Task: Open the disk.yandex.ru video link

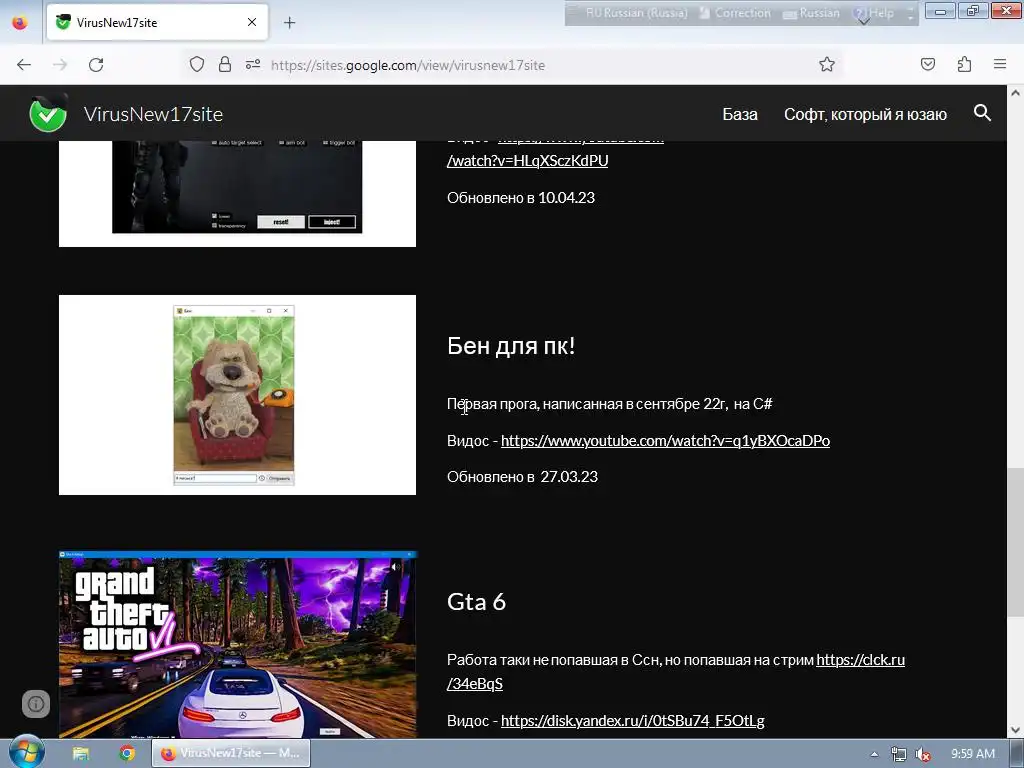Action: pos(633,720)
